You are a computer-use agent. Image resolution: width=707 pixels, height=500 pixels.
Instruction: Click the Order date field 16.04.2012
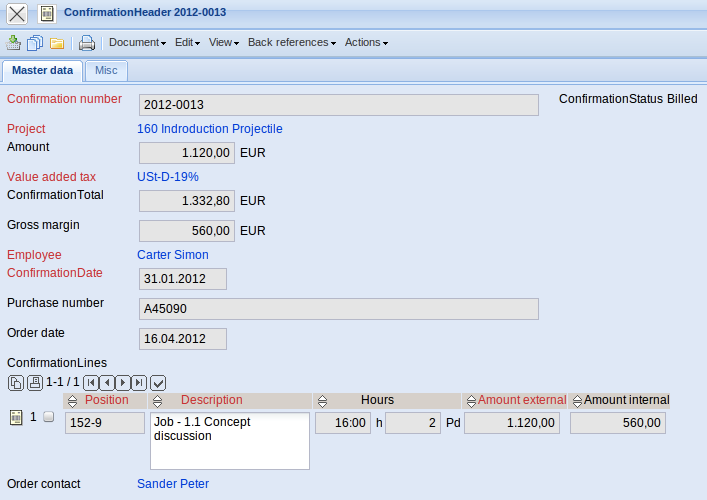click(x=183, y=339)
